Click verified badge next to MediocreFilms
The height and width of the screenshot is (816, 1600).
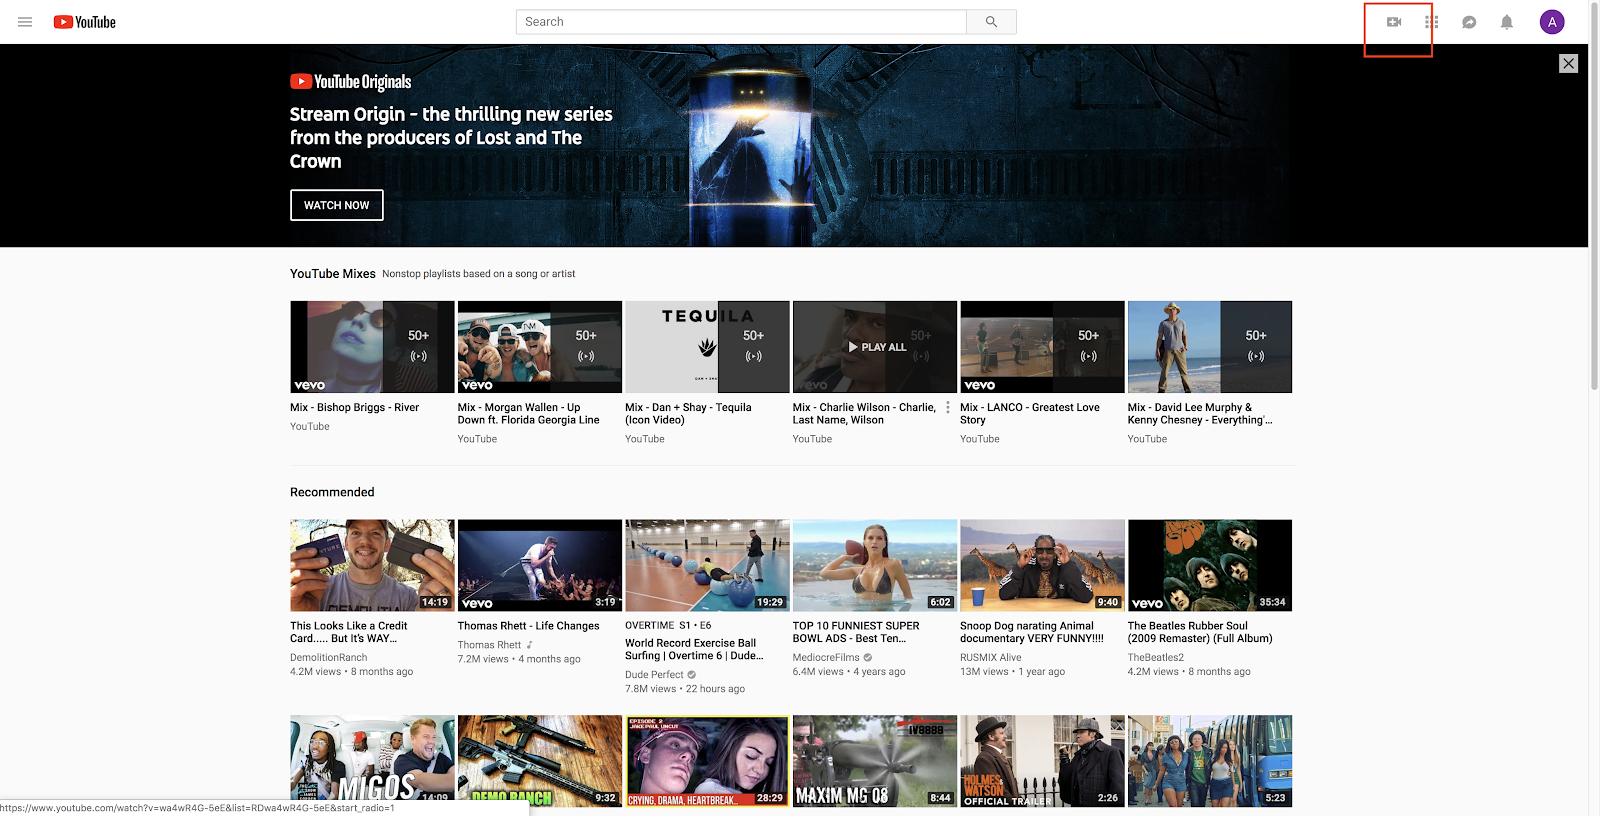tap(868, 658)
